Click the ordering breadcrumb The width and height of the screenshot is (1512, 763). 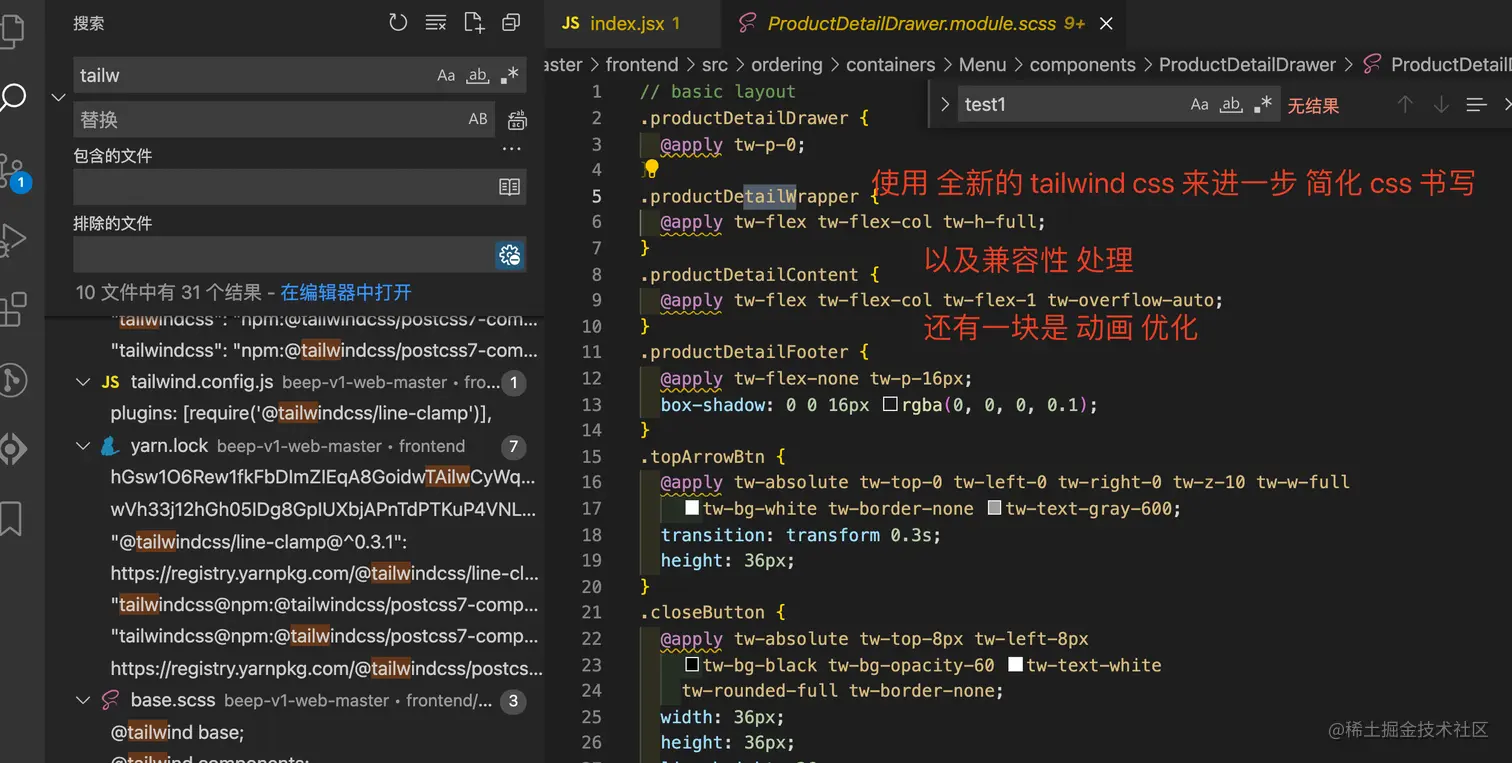tap(787, 65)
